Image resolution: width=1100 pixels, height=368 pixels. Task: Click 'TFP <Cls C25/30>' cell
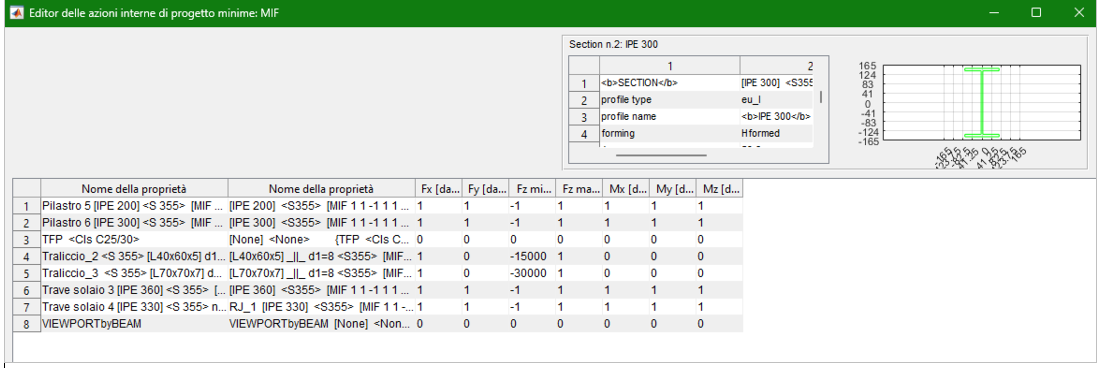coord(134,240)
